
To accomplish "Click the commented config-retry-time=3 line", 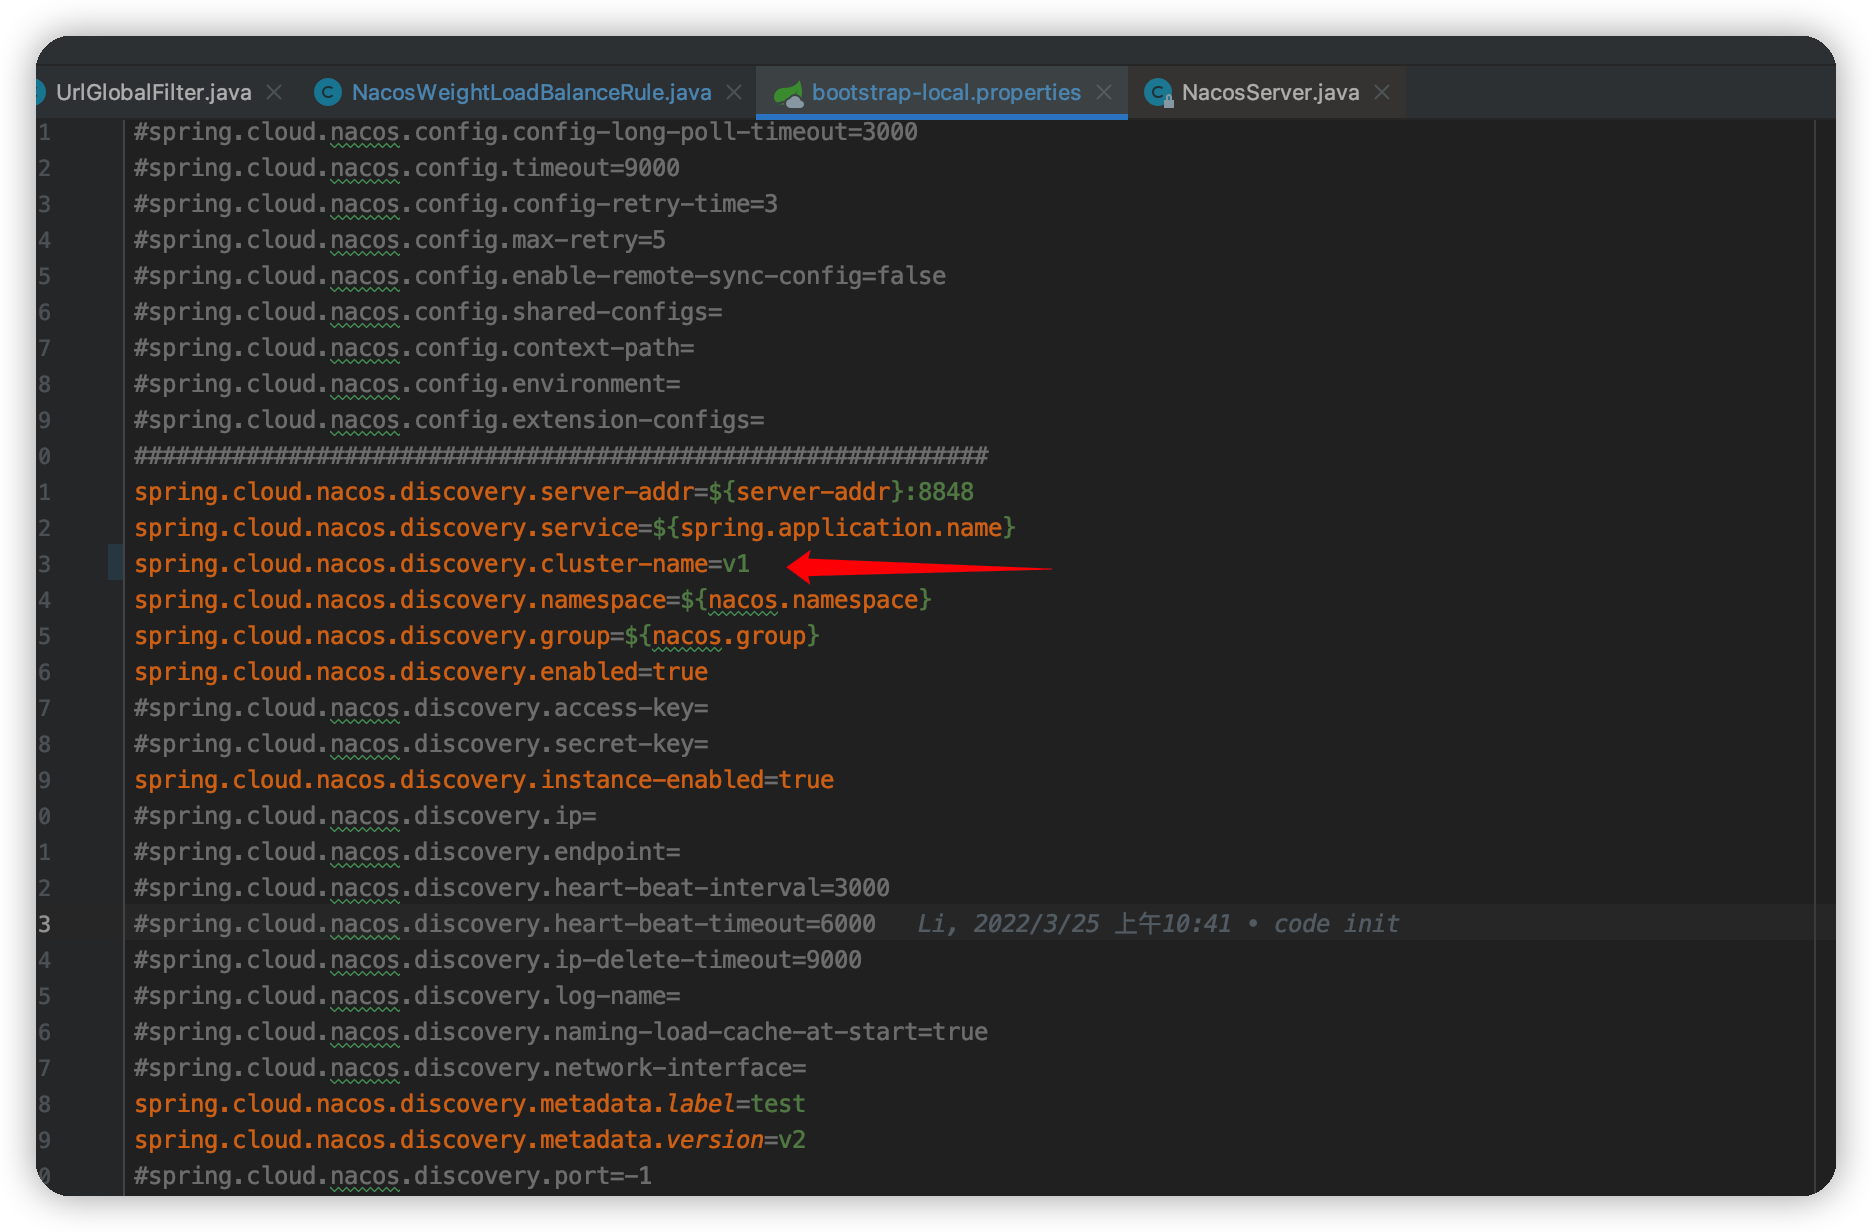I will point(456,204).
